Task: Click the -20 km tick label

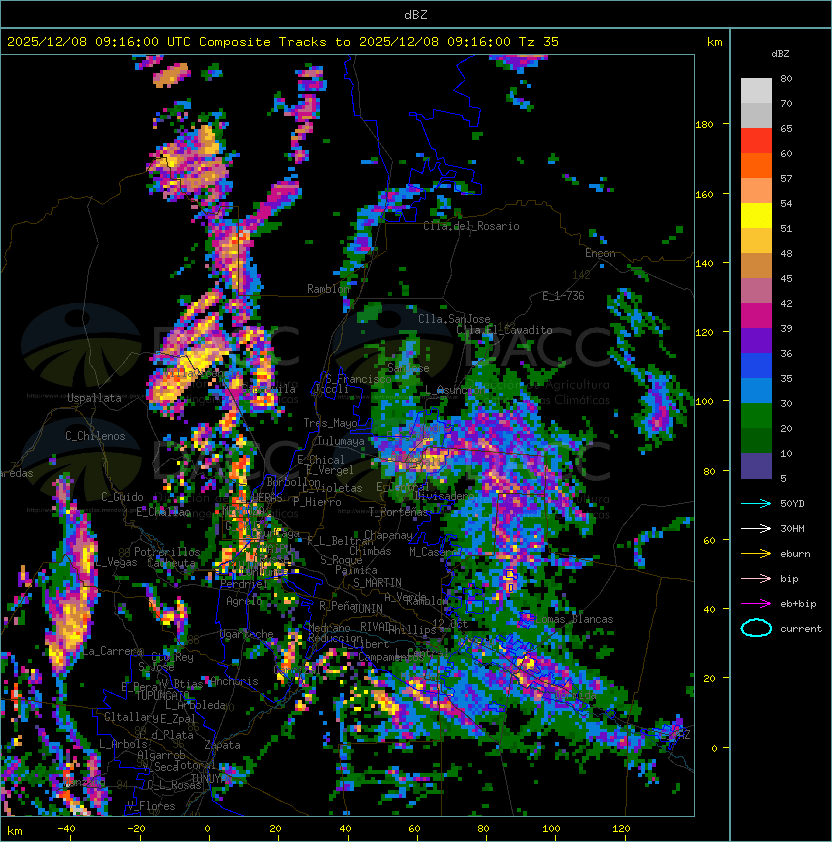Action: (x=136, y=829)
